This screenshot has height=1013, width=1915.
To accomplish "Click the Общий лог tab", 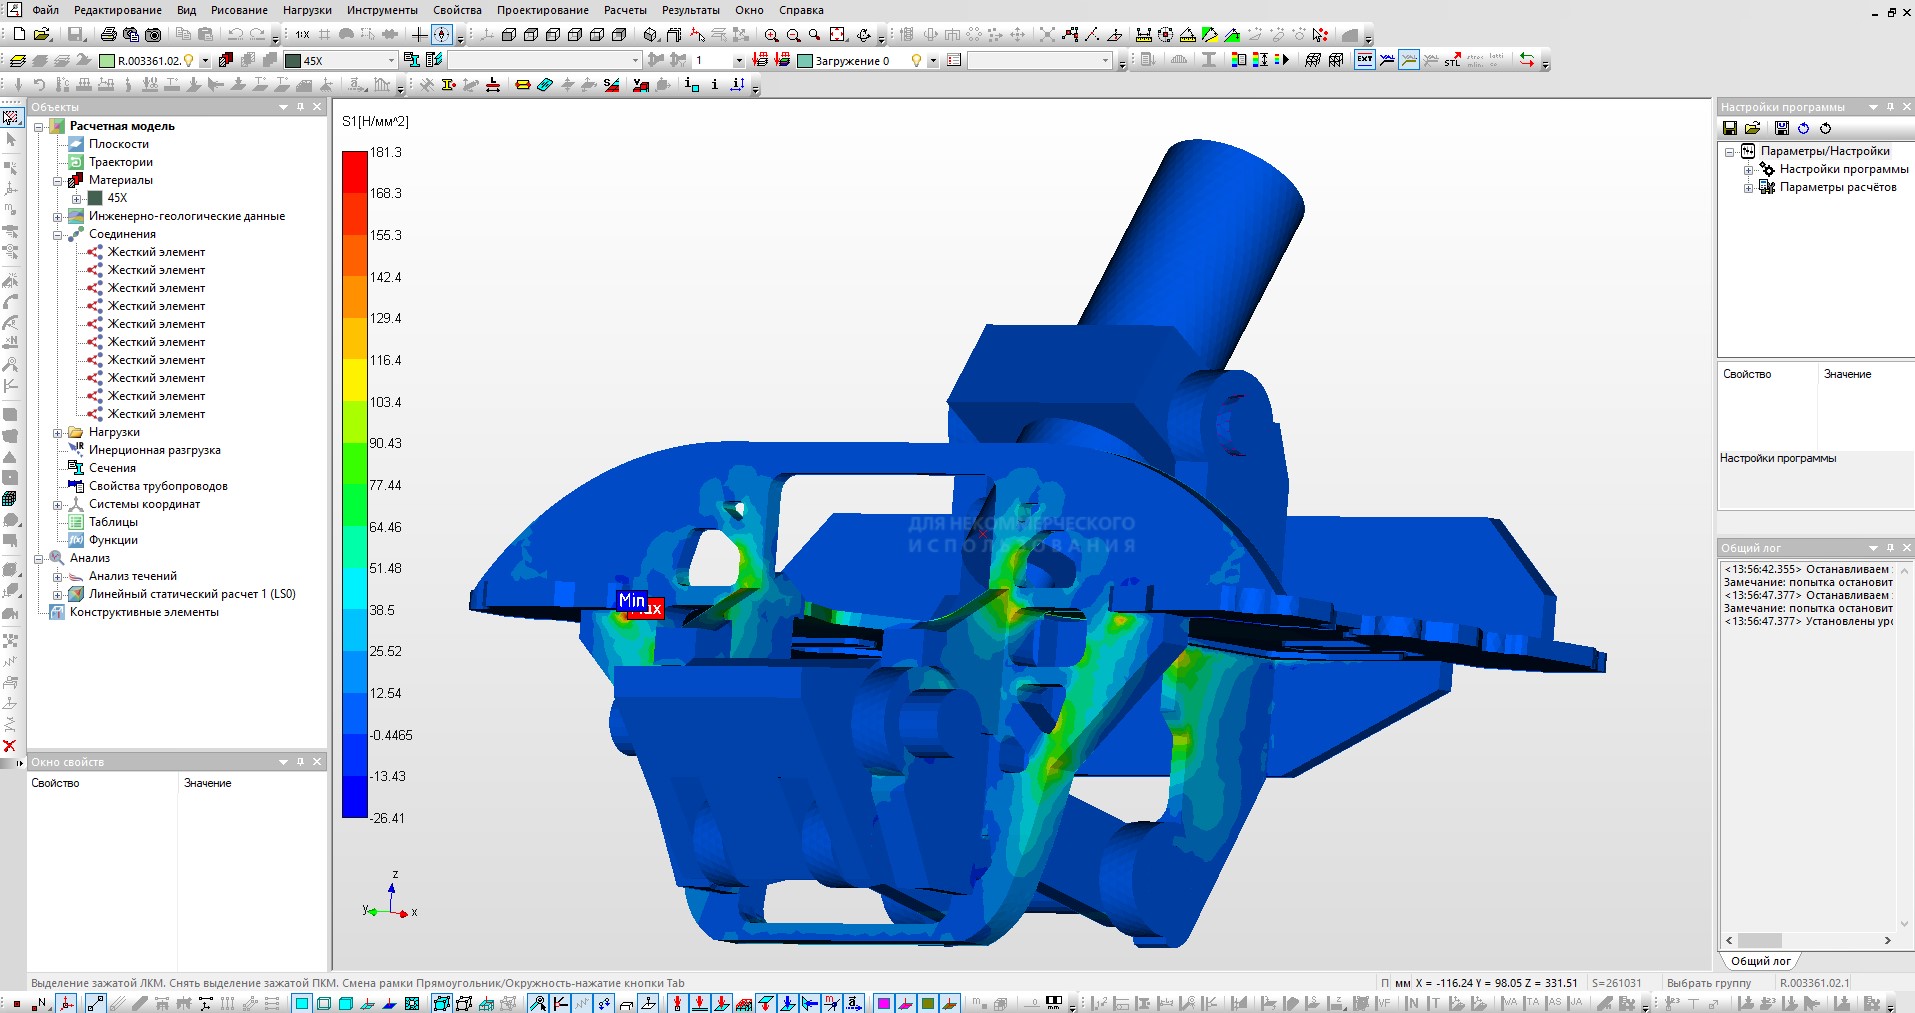I will tap(1760, 961).
